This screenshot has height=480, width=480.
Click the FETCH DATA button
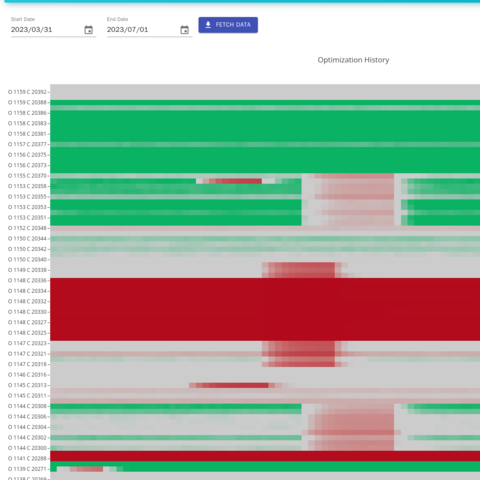tap(228, 25)
